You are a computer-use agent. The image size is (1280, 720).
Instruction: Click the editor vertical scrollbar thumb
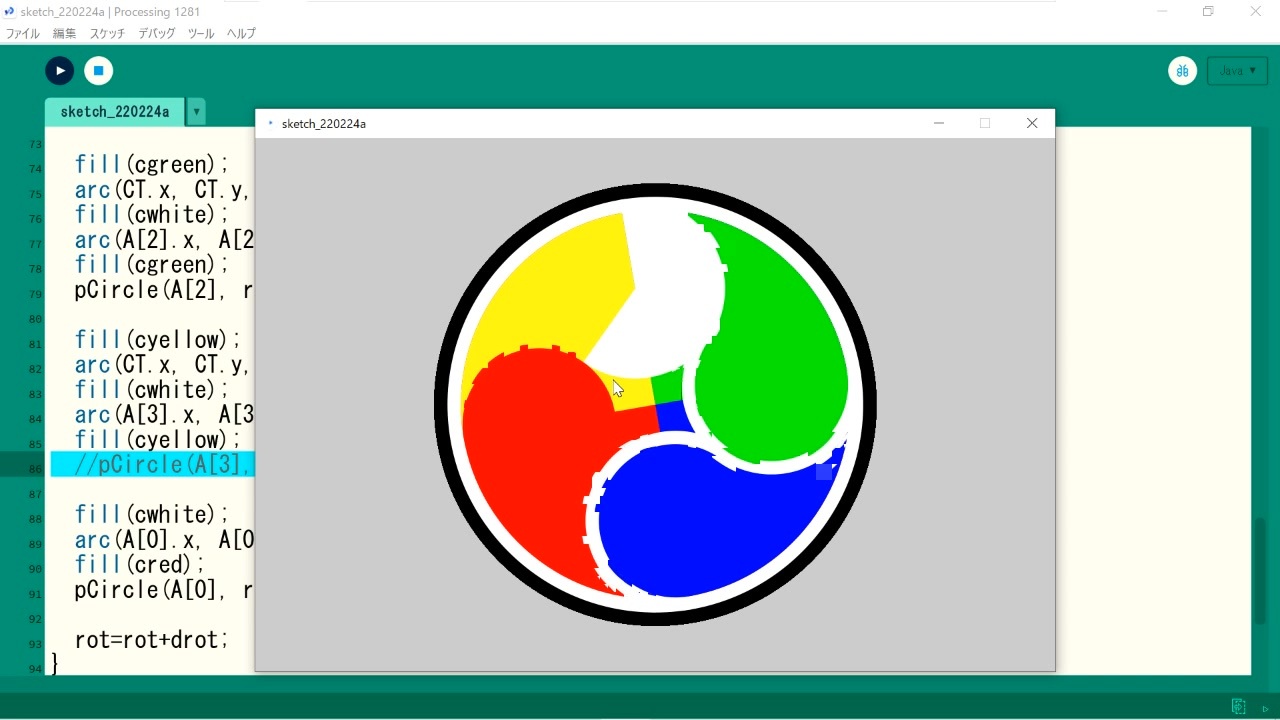click(1260, 570)
